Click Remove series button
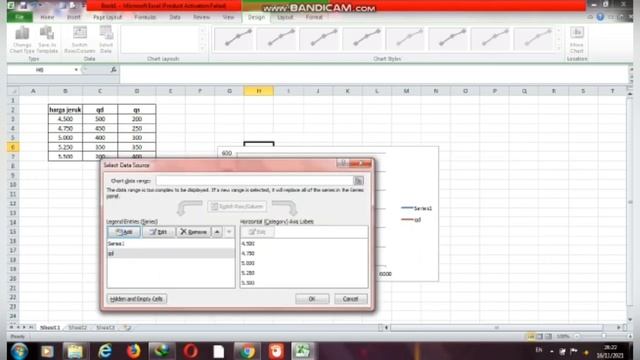 (x=193, y=232)
